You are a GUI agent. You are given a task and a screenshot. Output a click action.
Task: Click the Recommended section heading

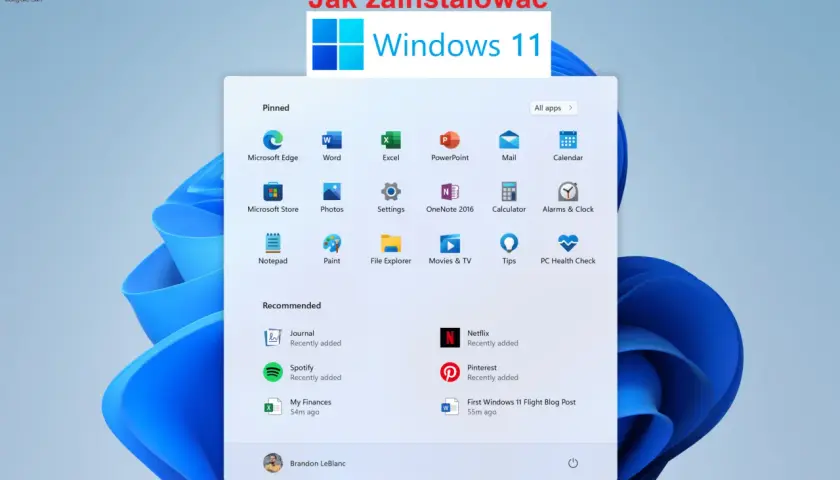291,305
